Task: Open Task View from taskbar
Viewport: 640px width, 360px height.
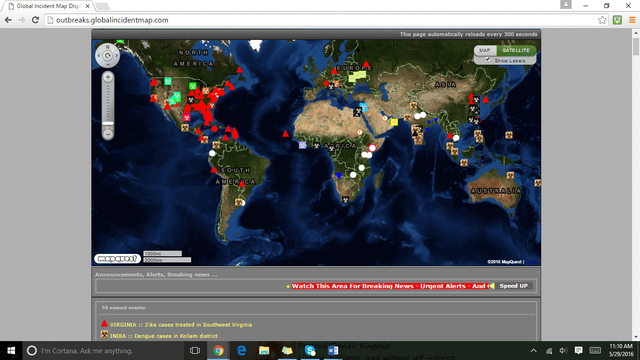Action: pos(195,351)
